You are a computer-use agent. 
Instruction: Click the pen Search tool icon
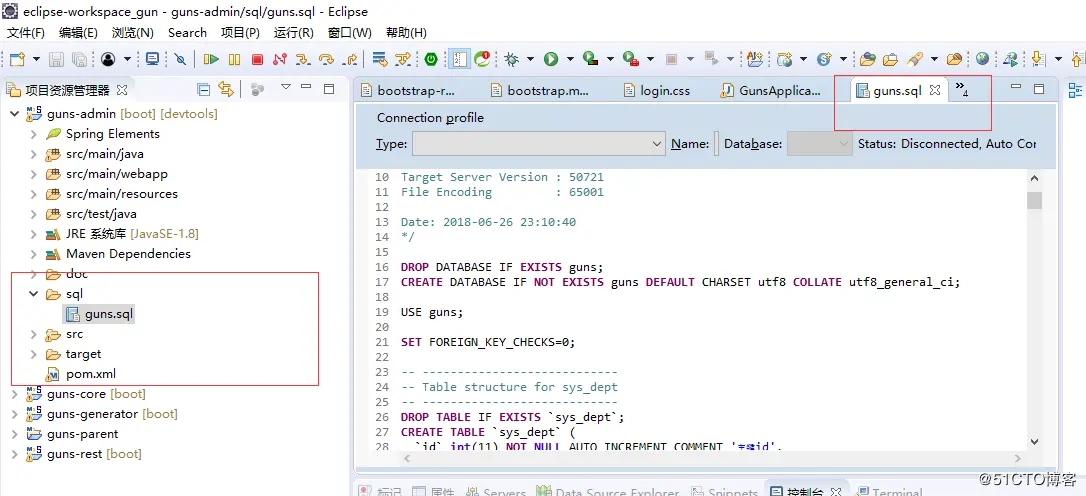(x=915, y=60)
